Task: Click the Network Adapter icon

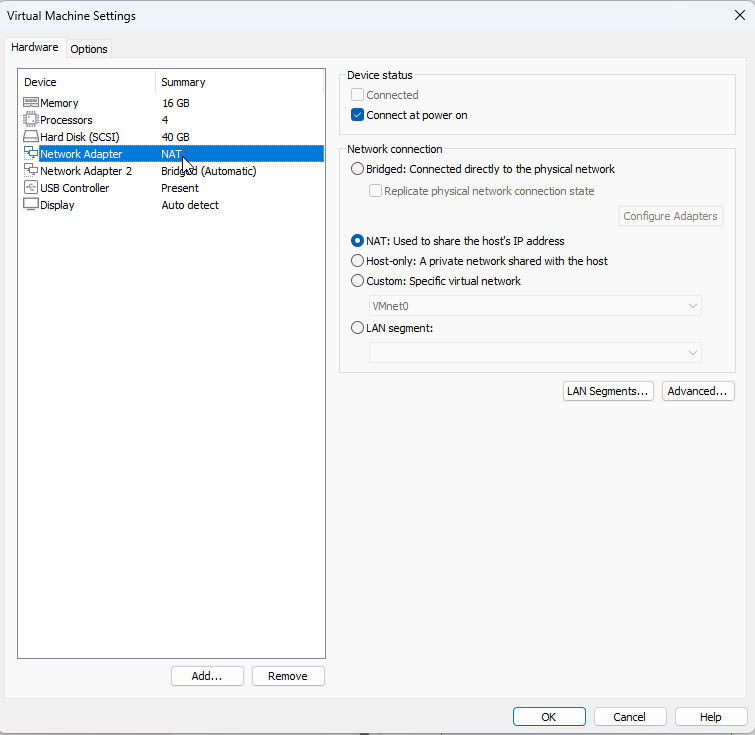Action: pyautogui.click(x=31, y=154)
